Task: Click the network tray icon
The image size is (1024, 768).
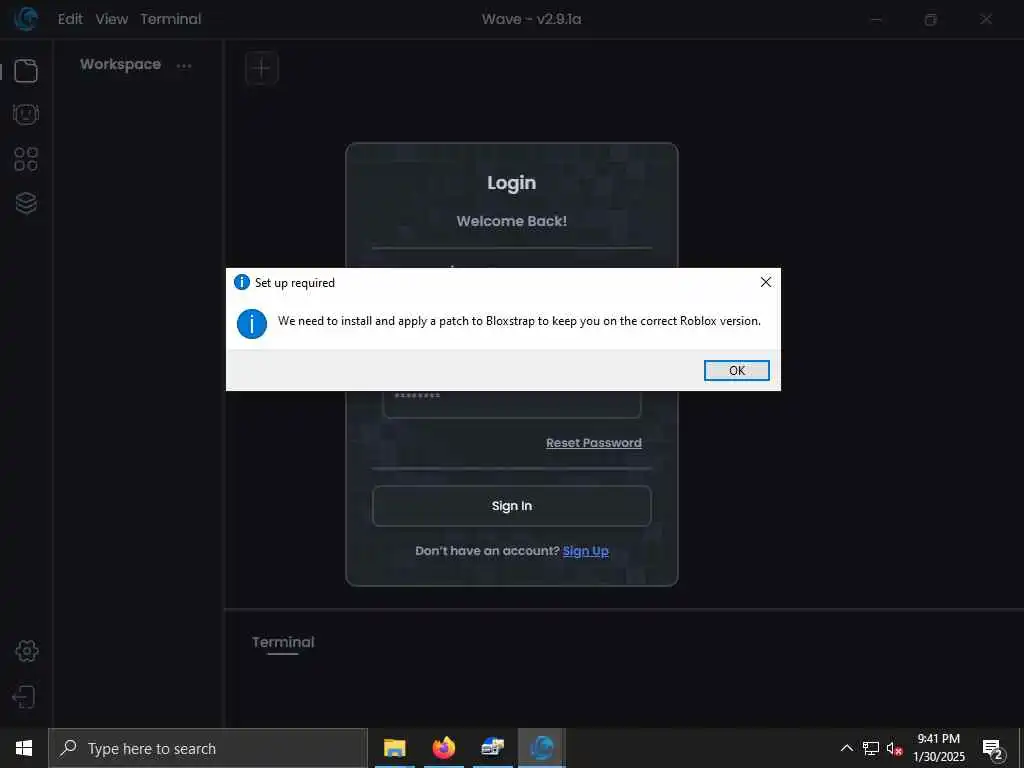Action: click(x=871, y=748)
